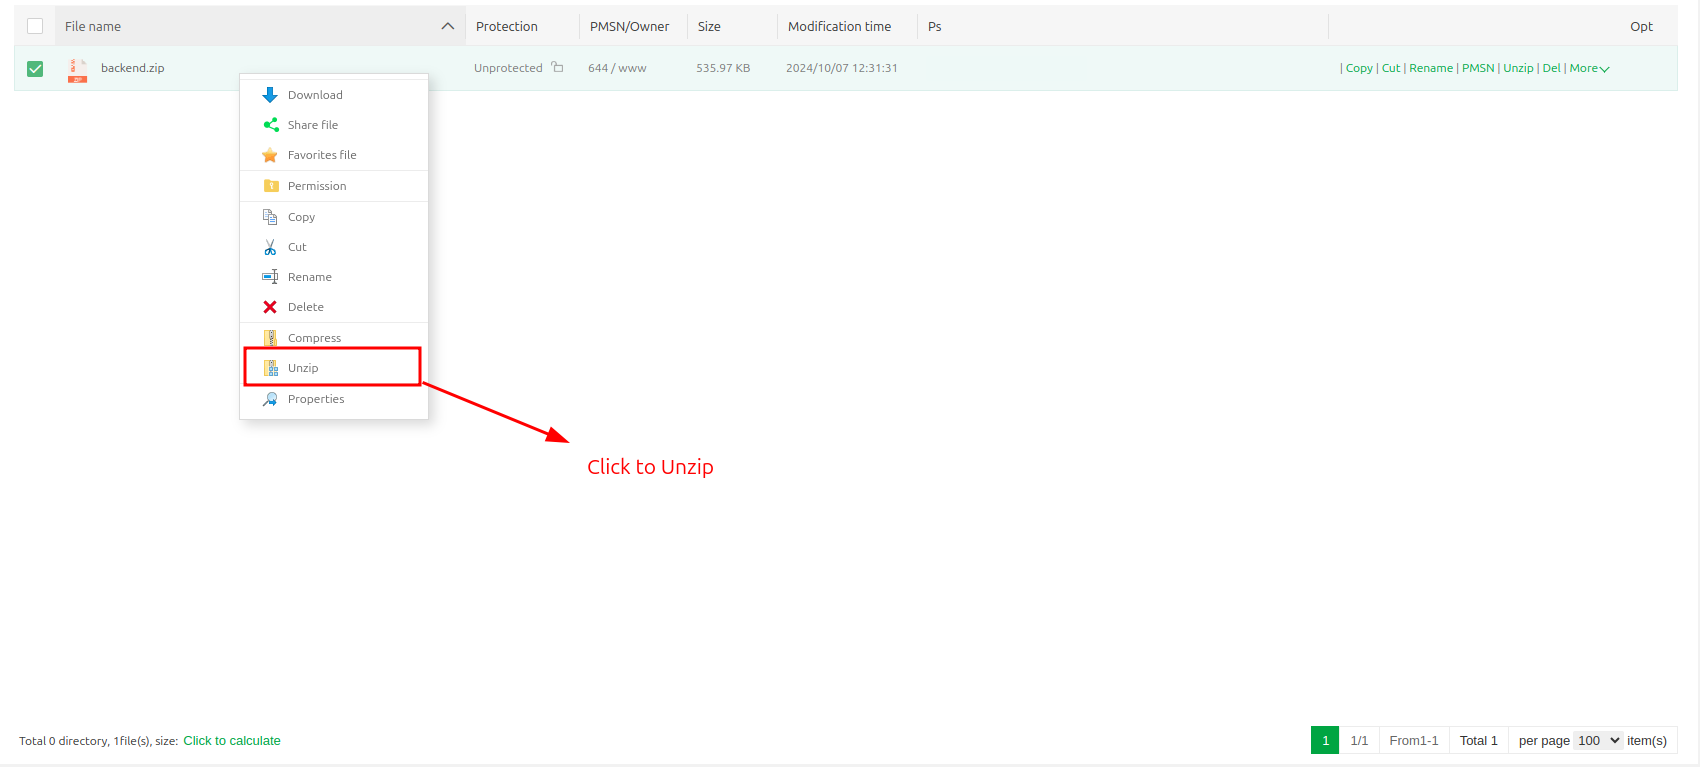This screenshot has width=1700, height=767.
Task: Click the lock icon beside Unprotected
Action: pyautogui.click(x=558, y=67)
